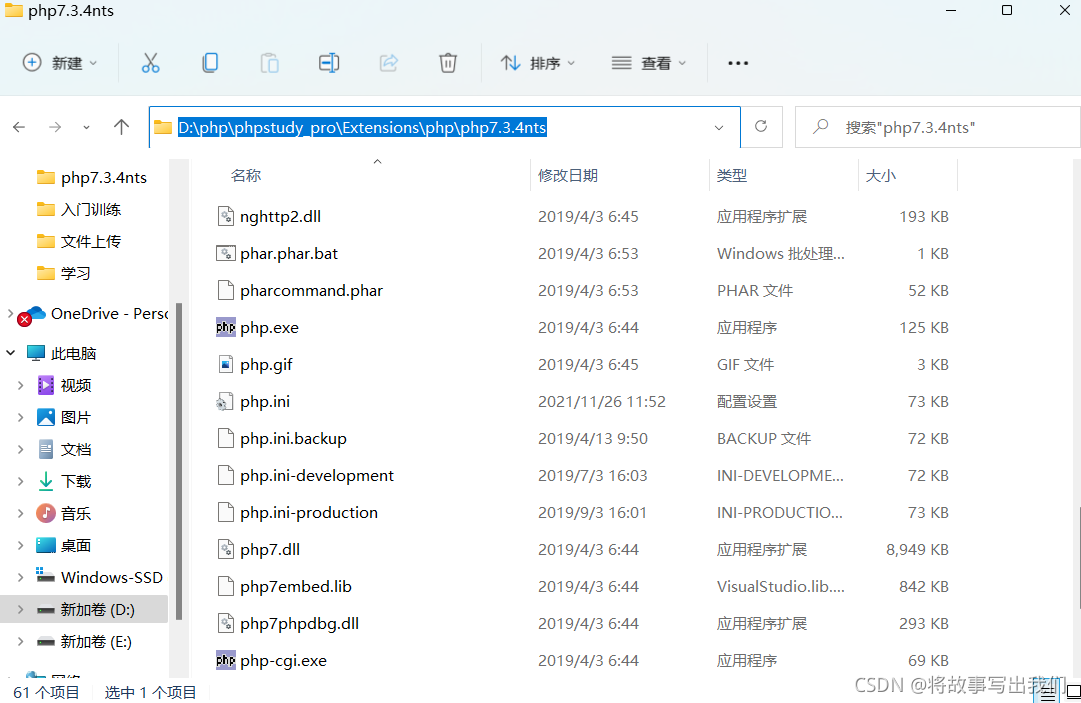
Task: Click the phar.phar.bat file icon
Action: [x=225, y=253]
